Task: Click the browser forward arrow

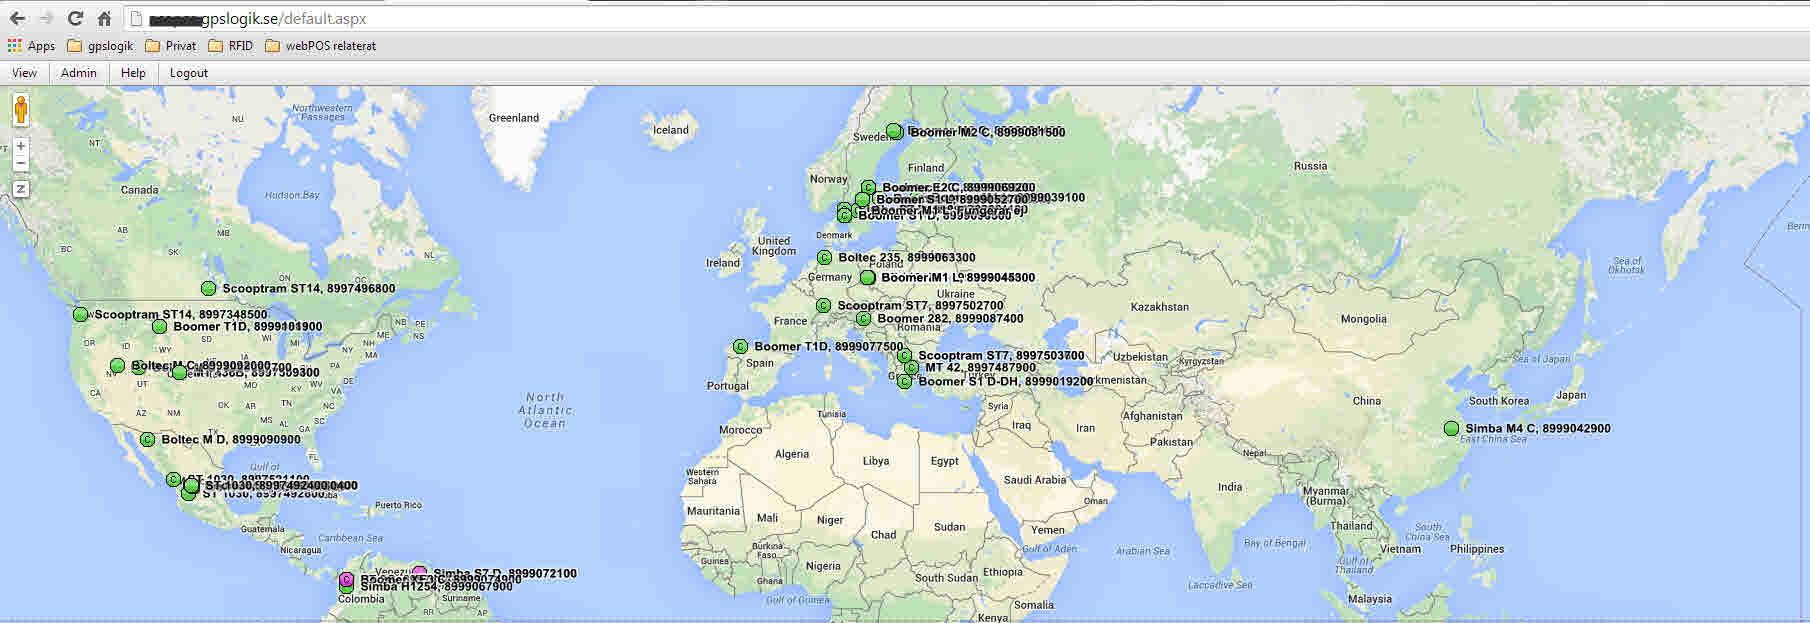Action: coord(46,18)
